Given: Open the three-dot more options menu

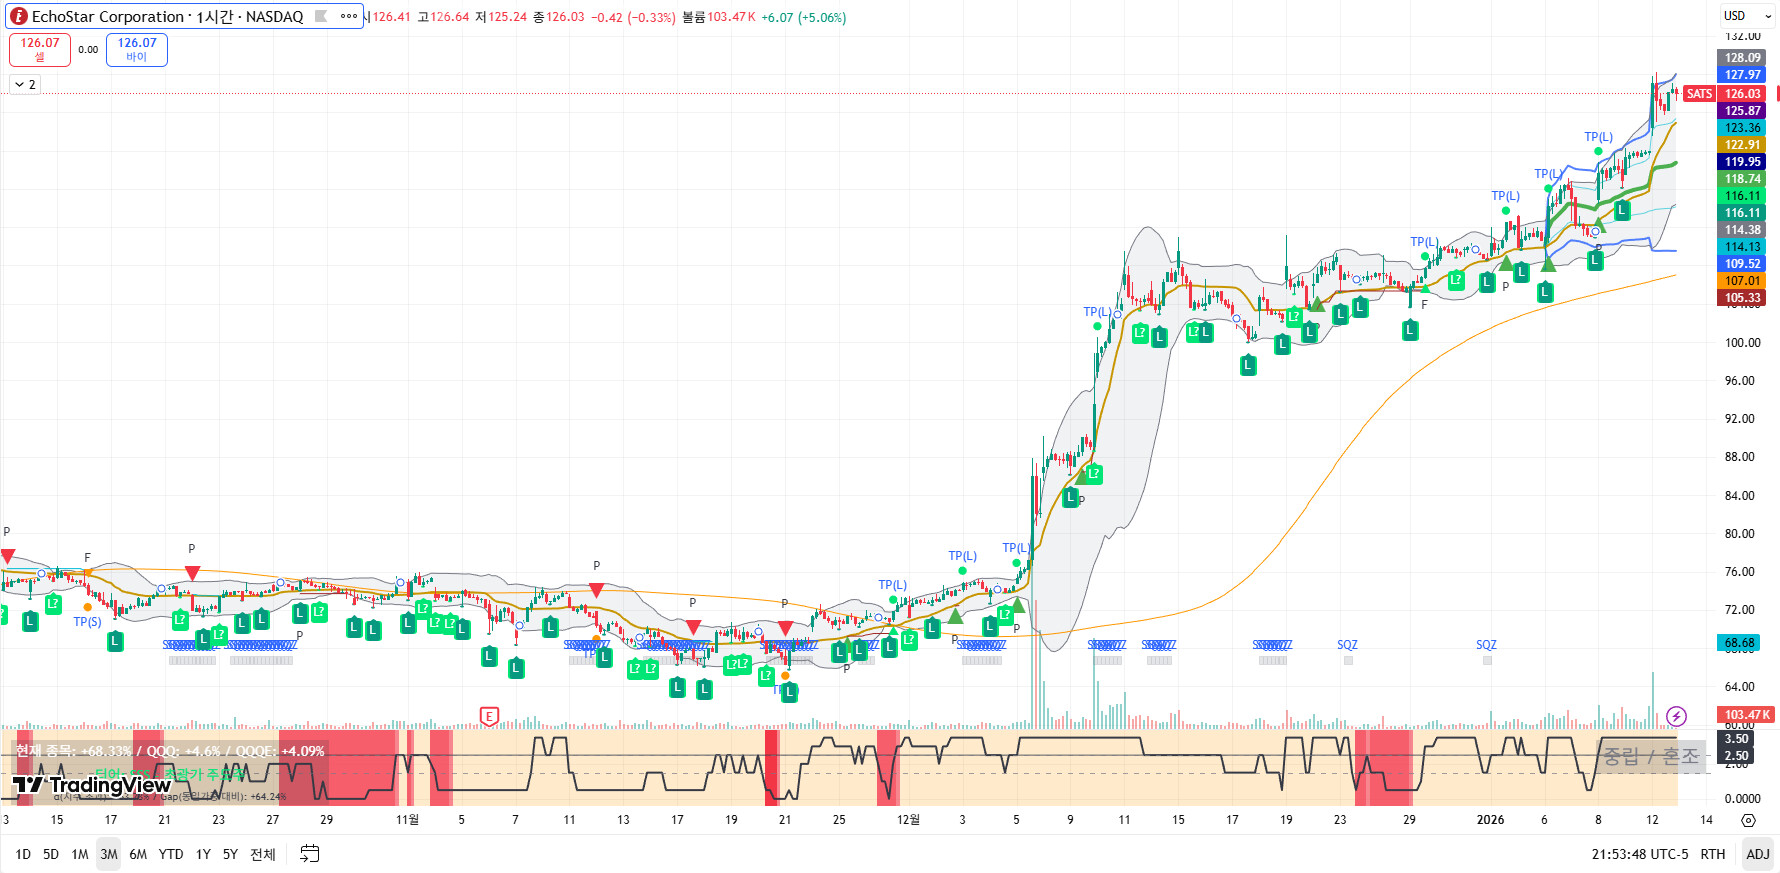Looking at the screenshot, I should [x=348, y=16].
